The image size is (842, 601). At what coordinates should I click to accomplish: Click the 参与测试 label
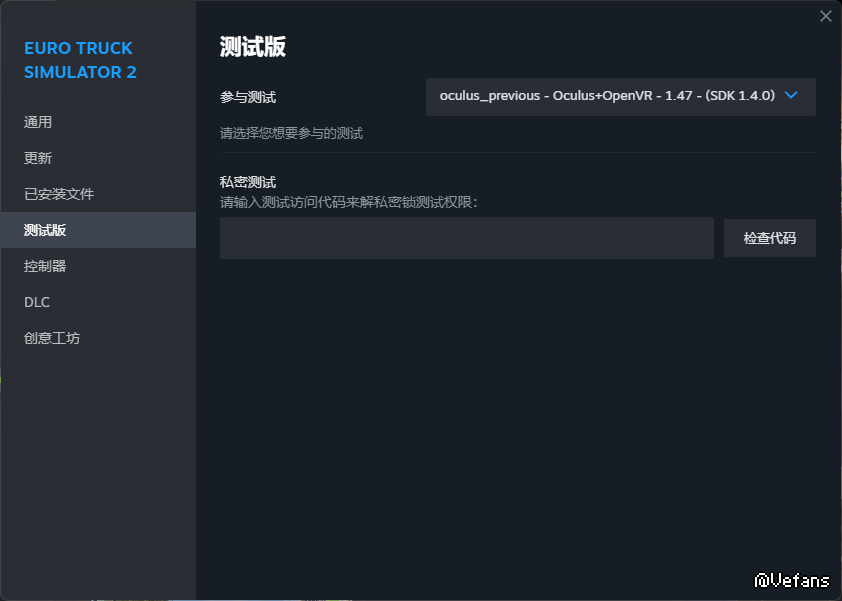(x=248, y=98)
